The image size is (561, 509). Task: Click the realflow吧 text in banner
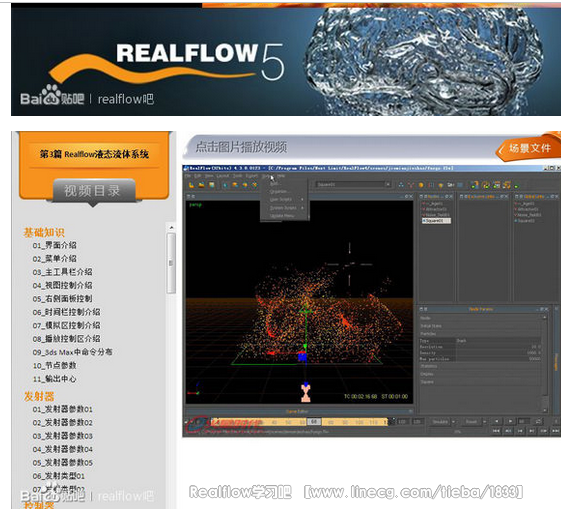click(126, 99)
